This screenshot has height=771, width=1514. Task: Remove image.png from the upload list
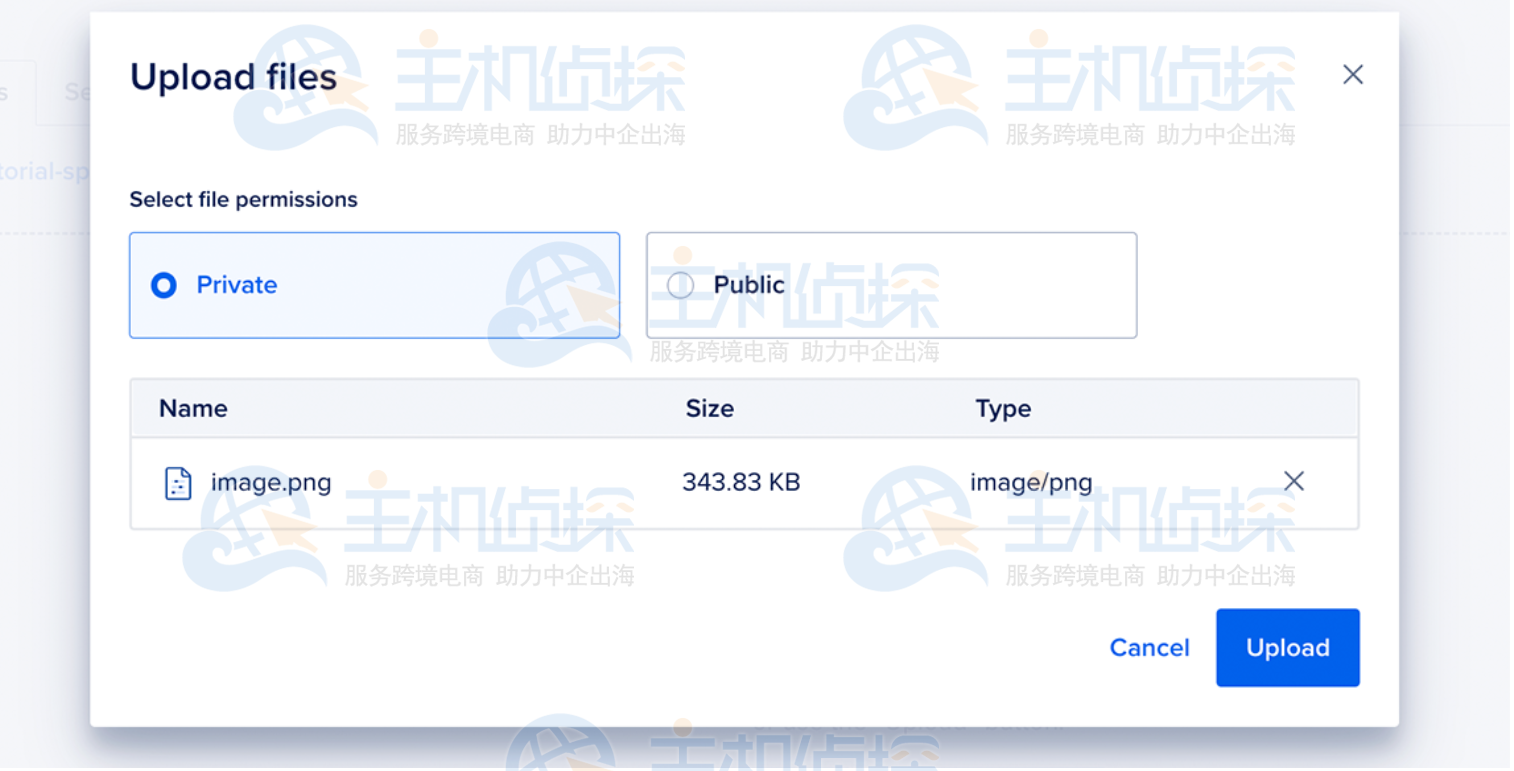point(1294,482)
